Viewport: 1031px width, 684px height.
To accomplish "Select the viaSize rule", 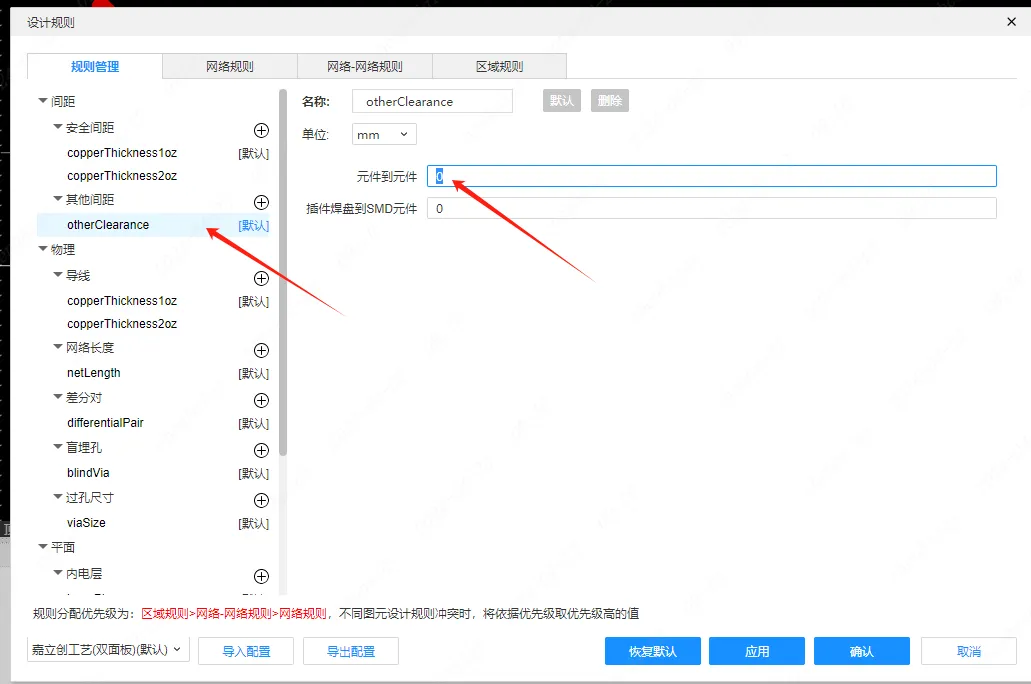I will point(86,523).
